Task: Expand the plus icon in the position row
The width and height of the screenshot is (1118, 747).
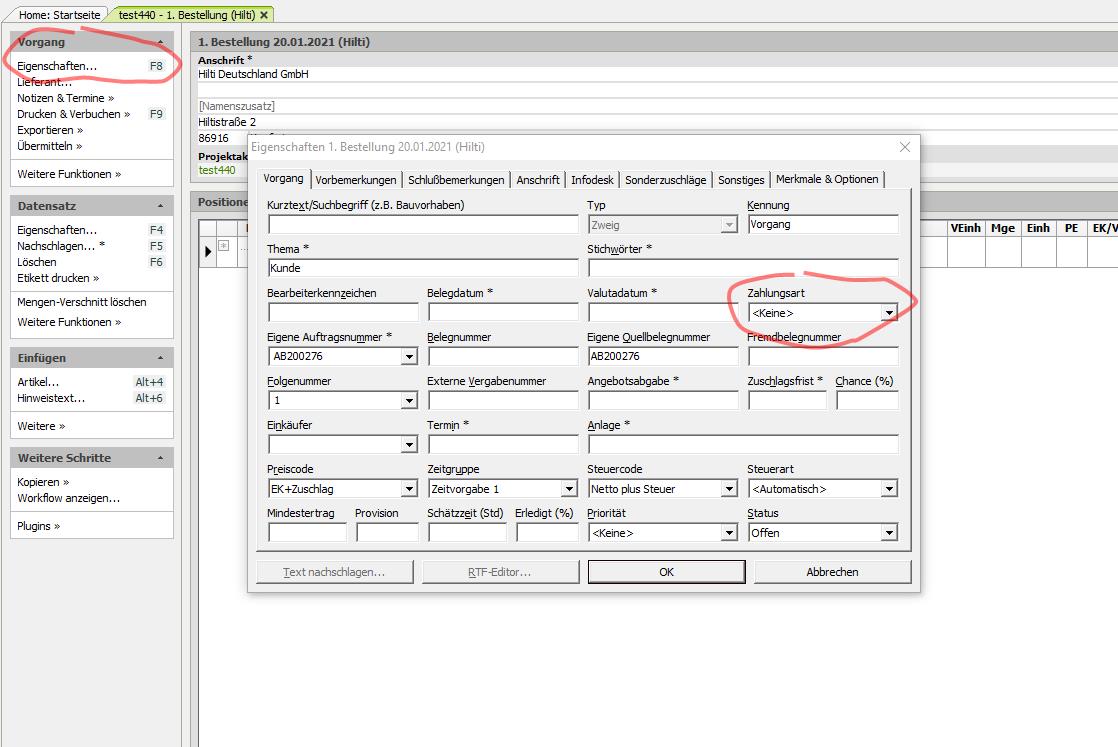Action: [x=223, y=245]
